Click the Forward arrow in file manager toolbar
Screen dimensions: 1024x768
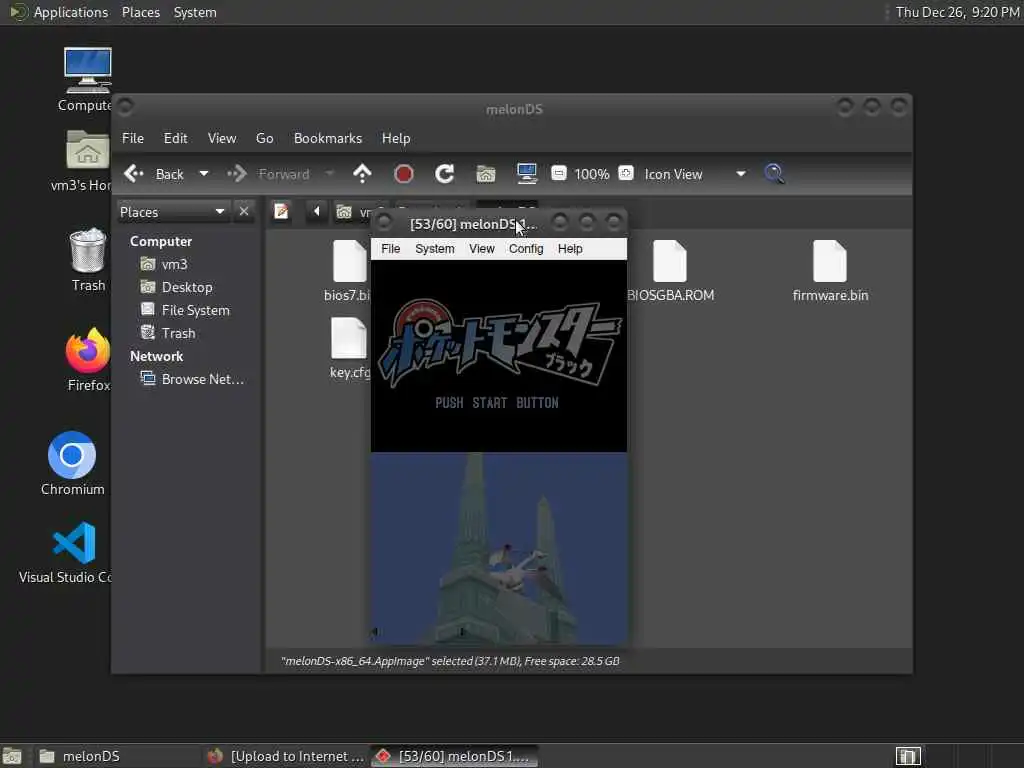237,174
